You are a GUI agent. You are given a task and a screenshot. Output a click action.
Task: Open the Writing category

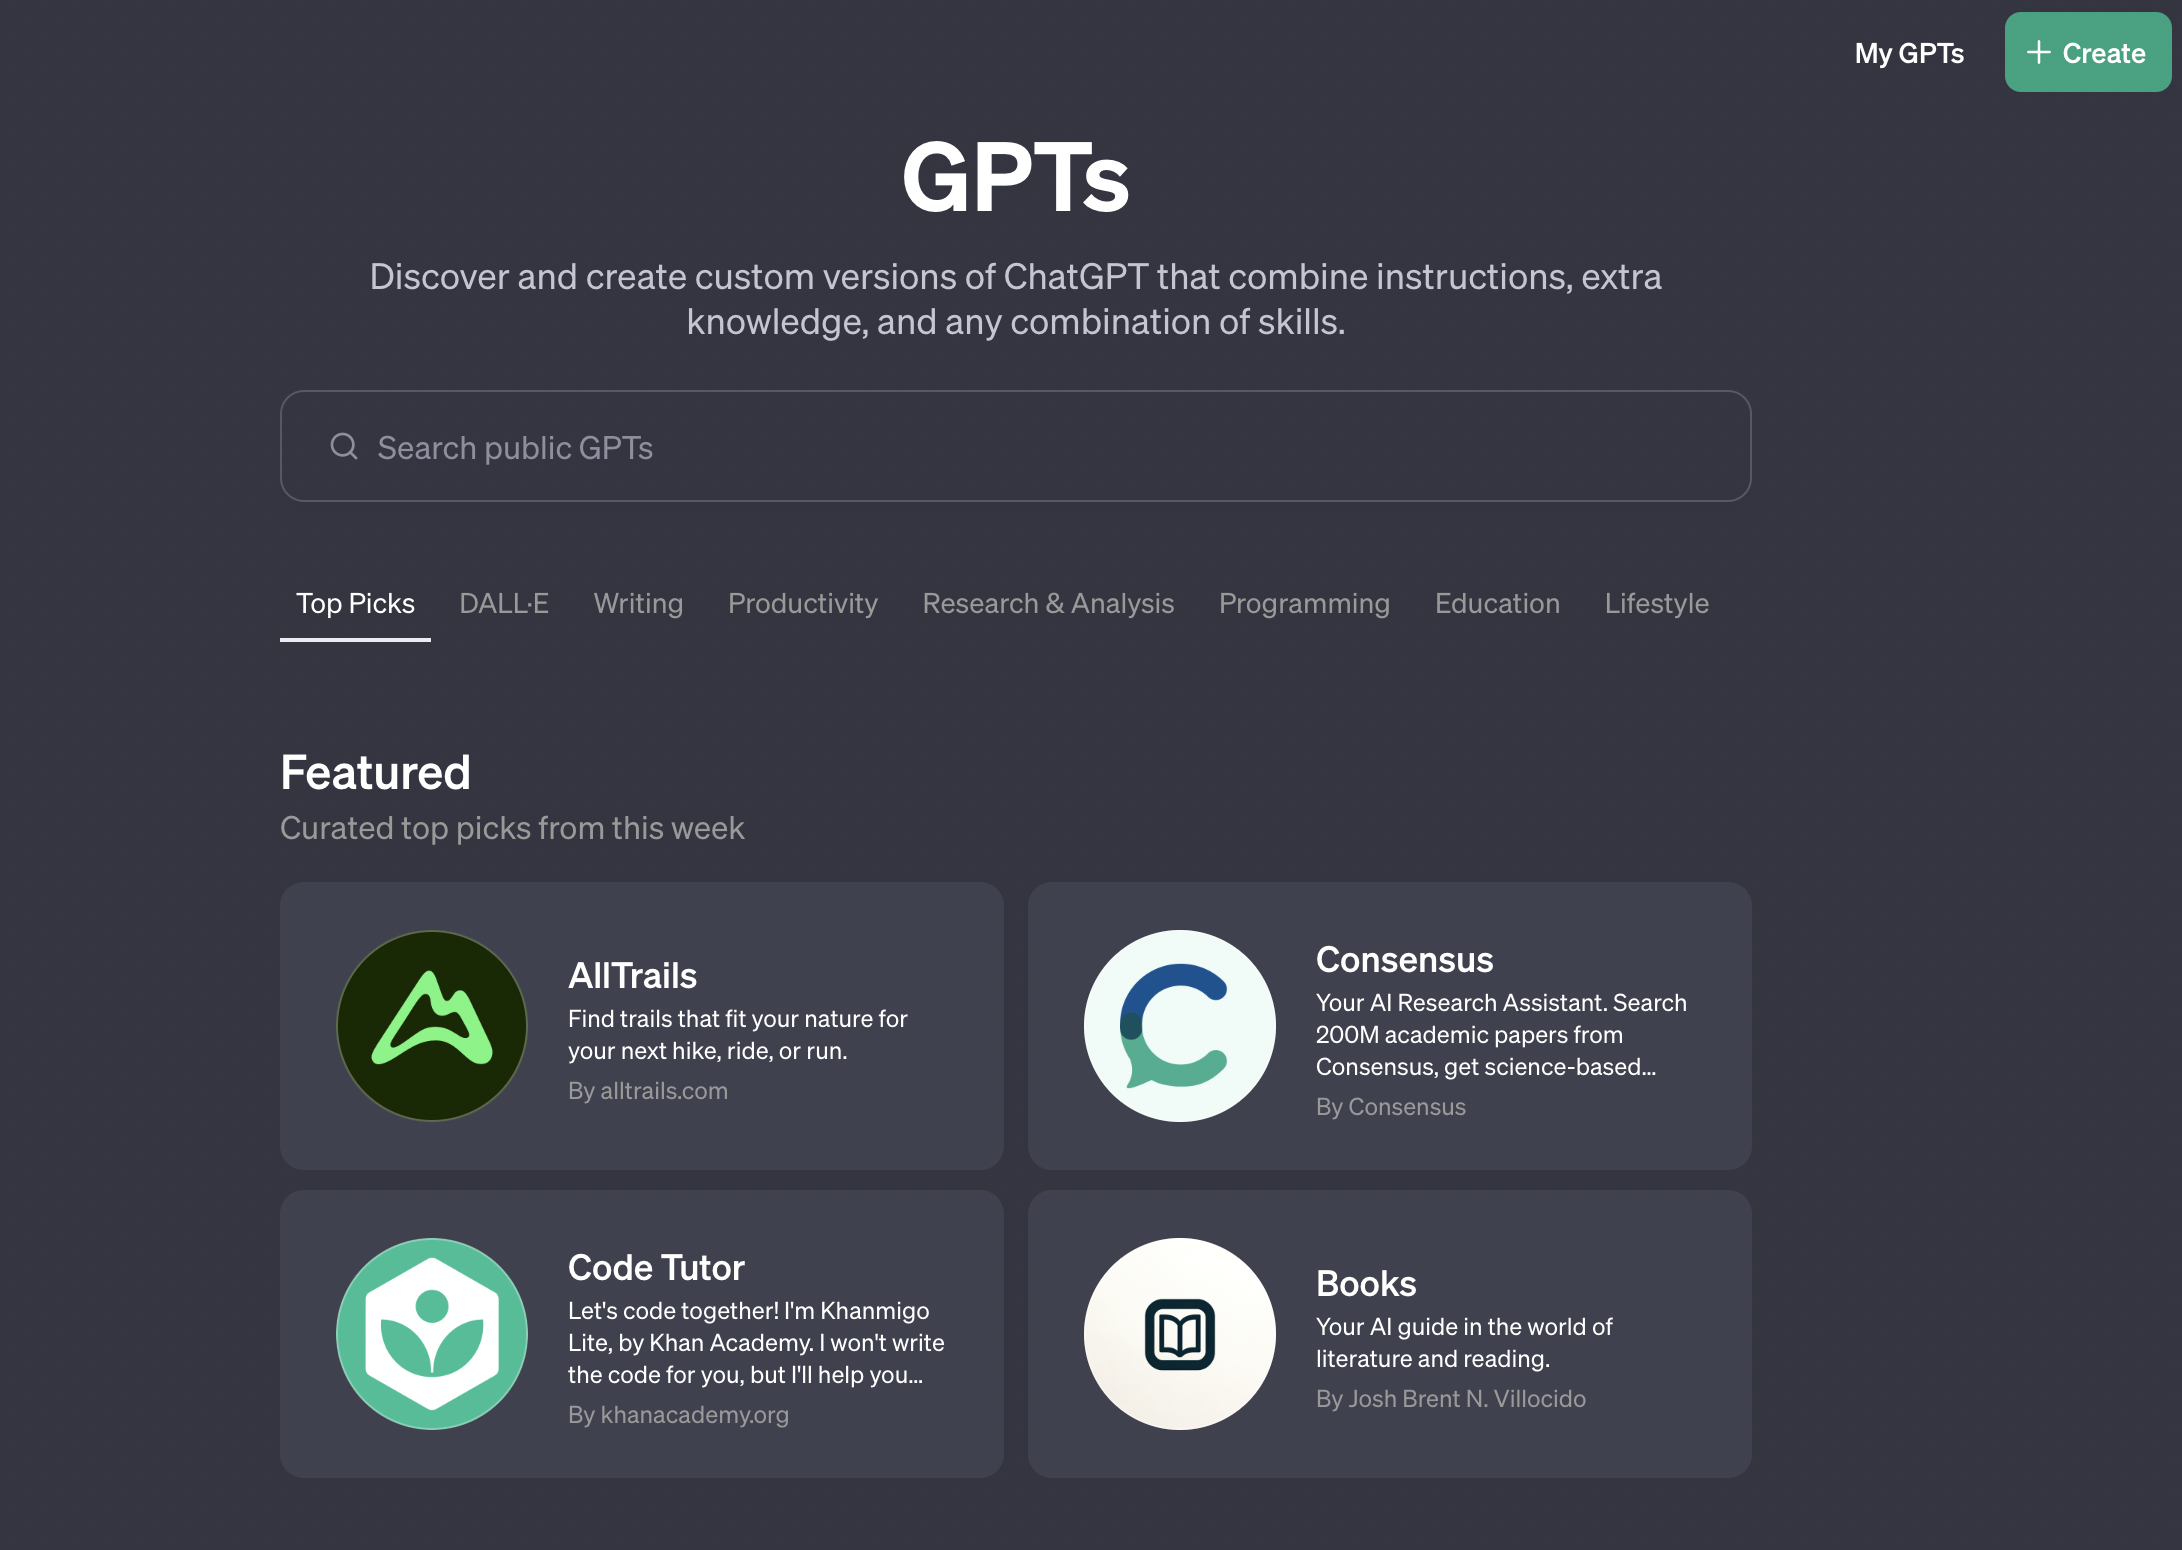coord(638,603)
